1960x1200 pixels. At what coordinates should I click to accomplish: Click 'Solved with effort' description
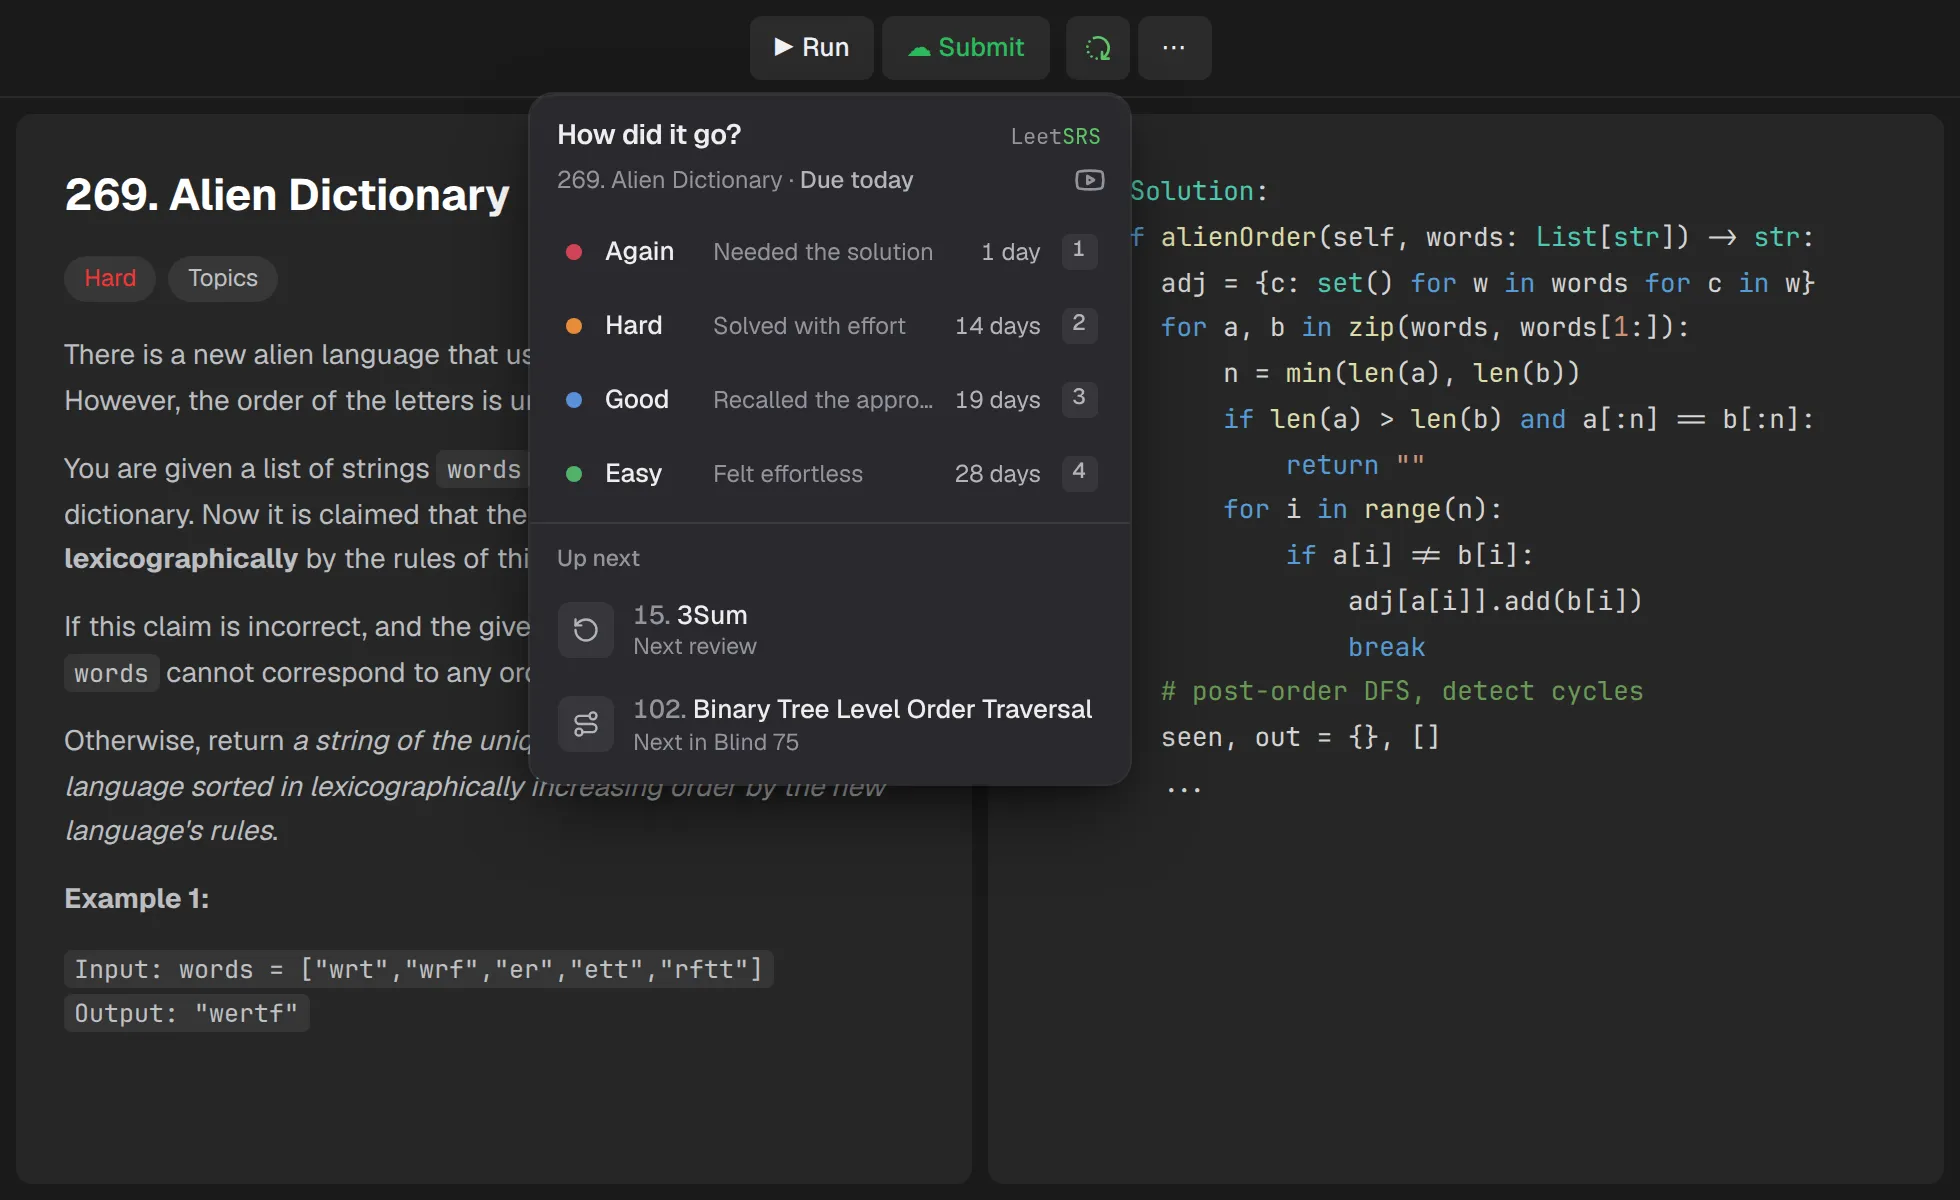[x=809, y=326]
